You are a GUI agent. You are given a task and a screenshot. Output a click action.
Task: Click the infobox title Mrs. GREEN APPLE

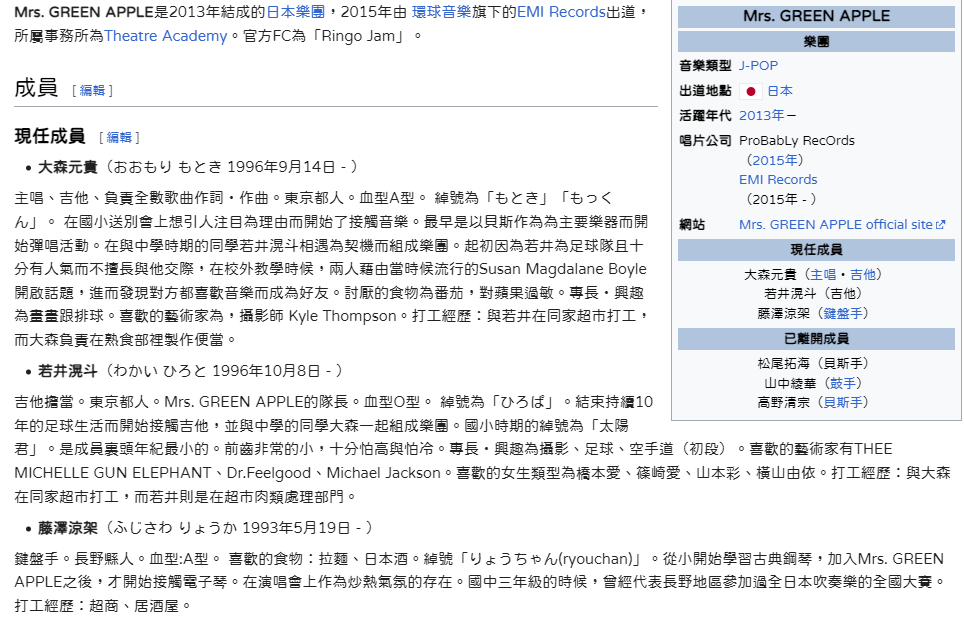coord(816,16)
